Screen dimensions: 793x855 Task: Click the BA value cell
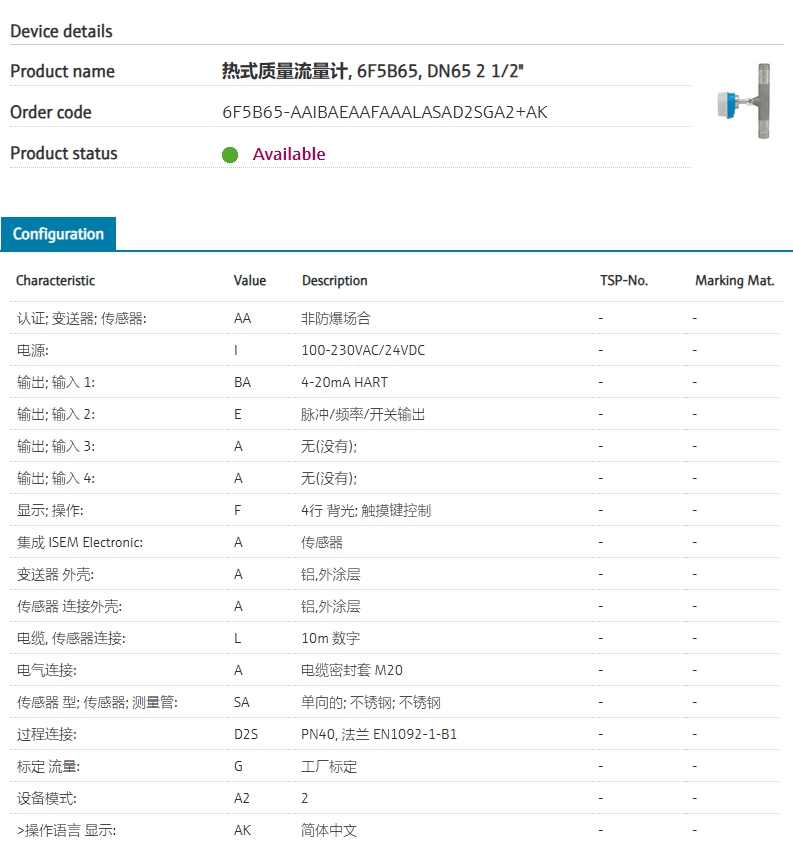(243, 383)
